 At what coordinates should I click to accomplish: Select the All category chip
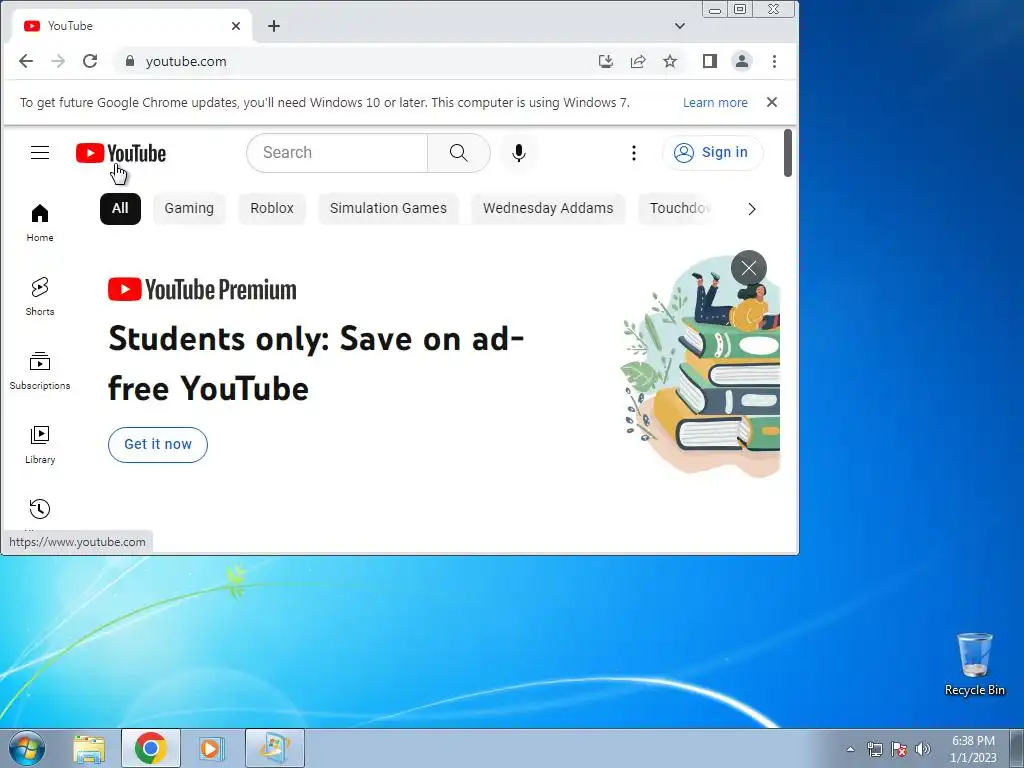120,208
